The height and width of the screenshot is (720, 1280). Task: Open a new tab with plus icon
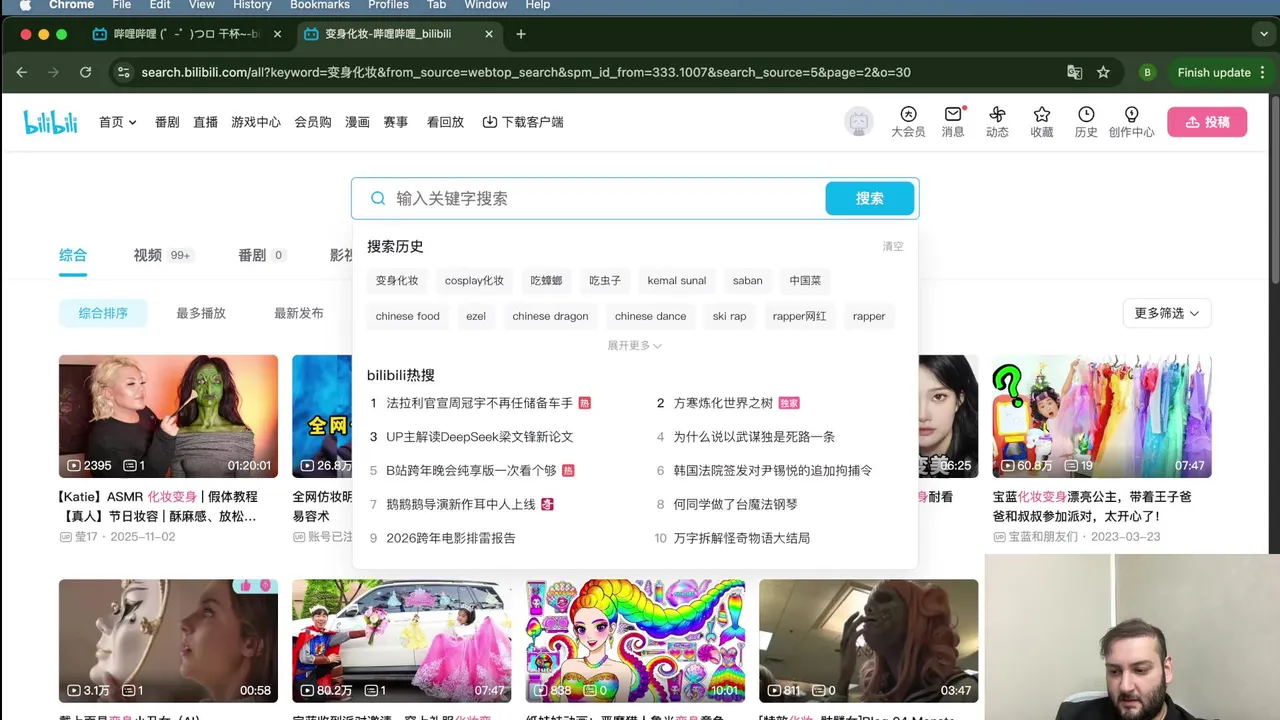(521, 34)
